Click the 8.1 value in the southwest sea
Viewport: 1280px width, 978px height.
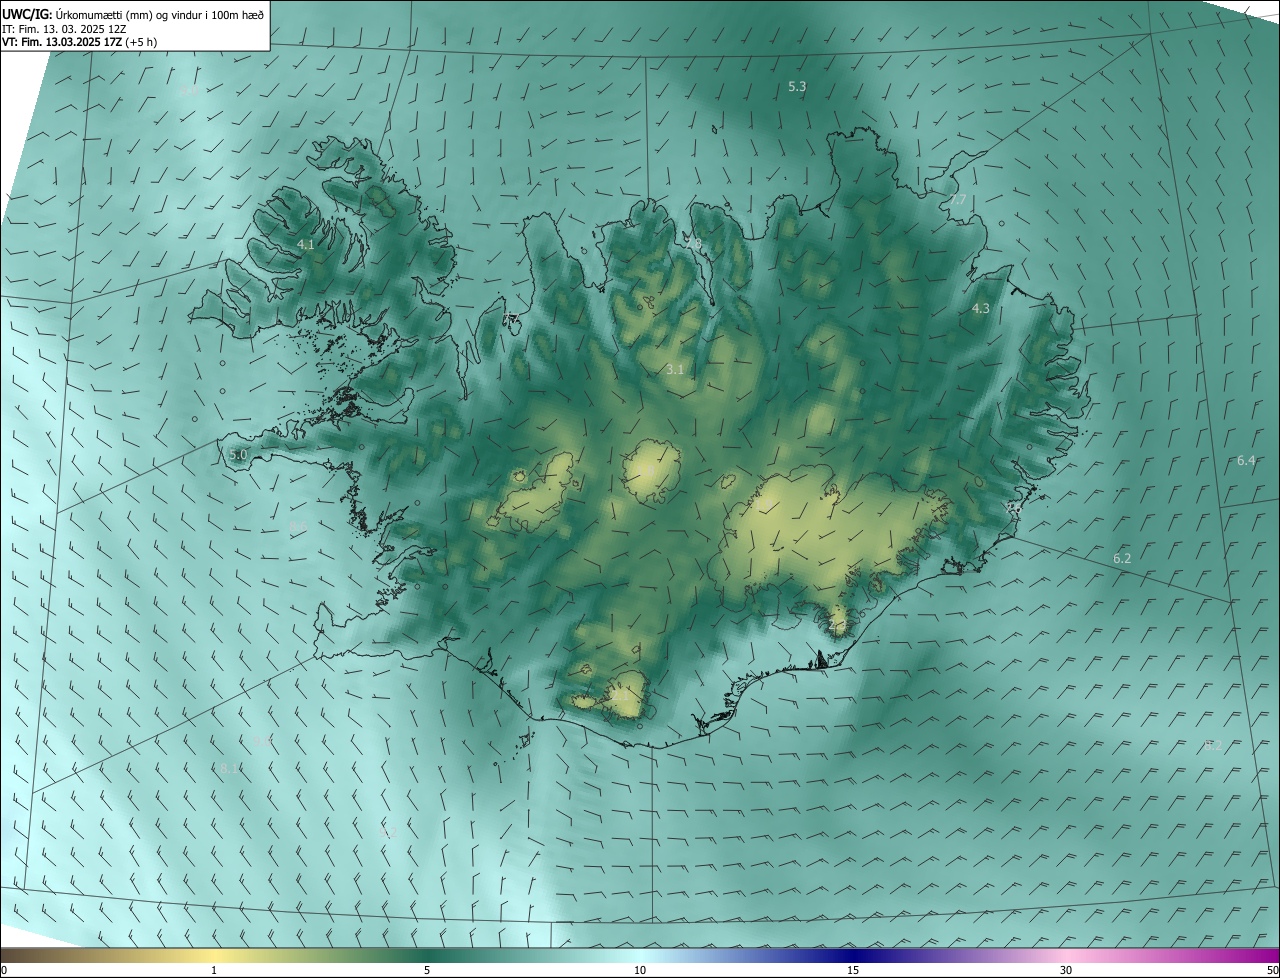pos(229,768)
